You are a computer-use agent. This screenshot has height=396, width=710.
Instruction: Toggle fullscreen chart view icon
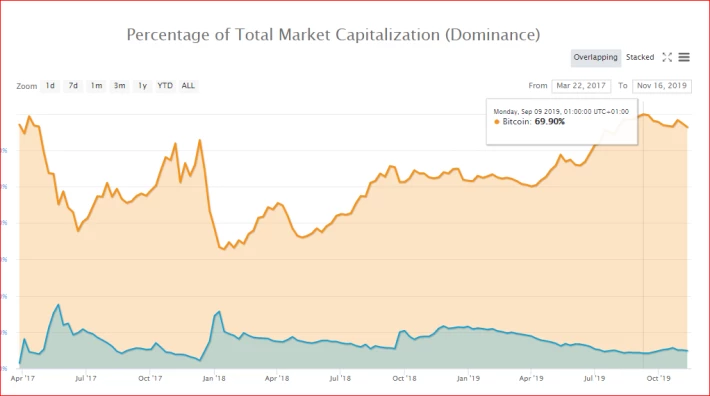(x=667, y=57)
